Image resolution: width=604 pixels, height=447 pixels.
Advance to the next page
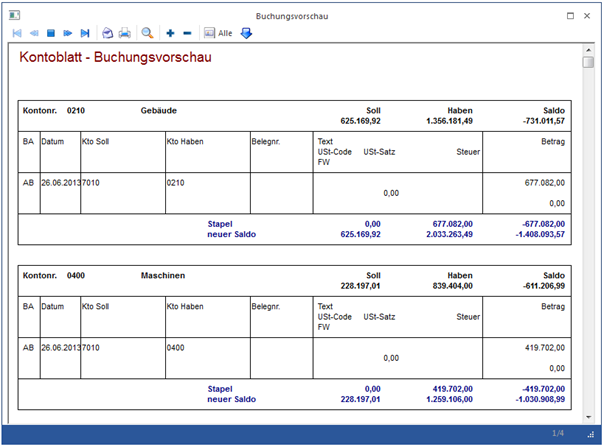(x=68, y=33)
